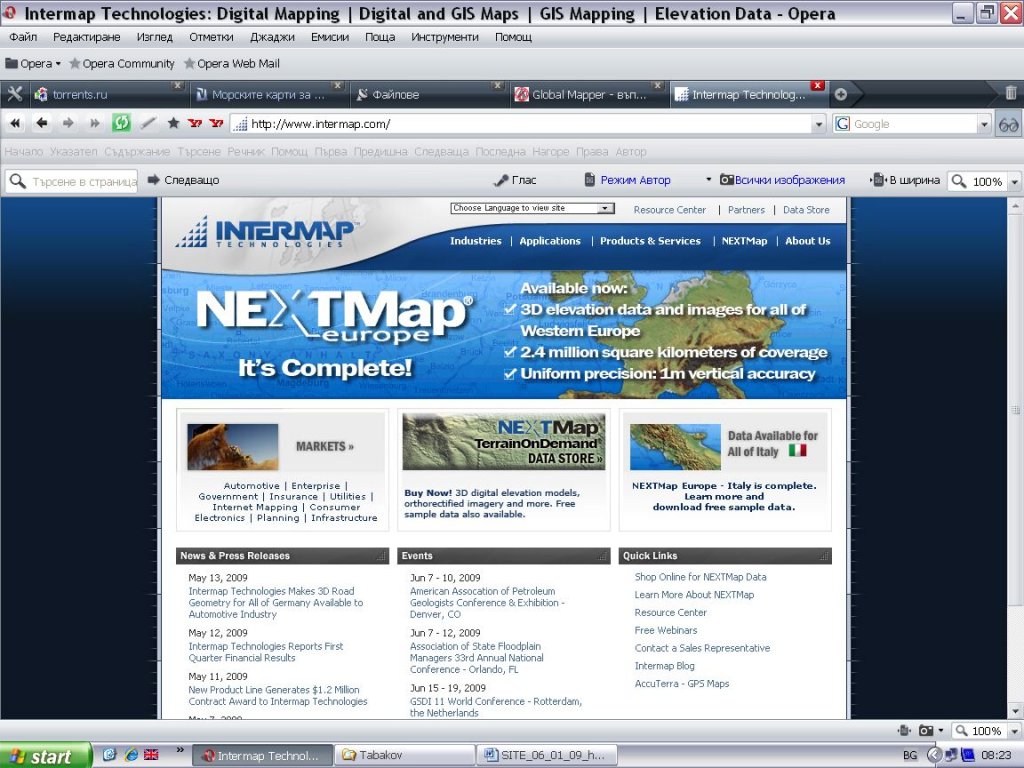
Task: Click the Rewind navigation icon
Action: [15, 123]
